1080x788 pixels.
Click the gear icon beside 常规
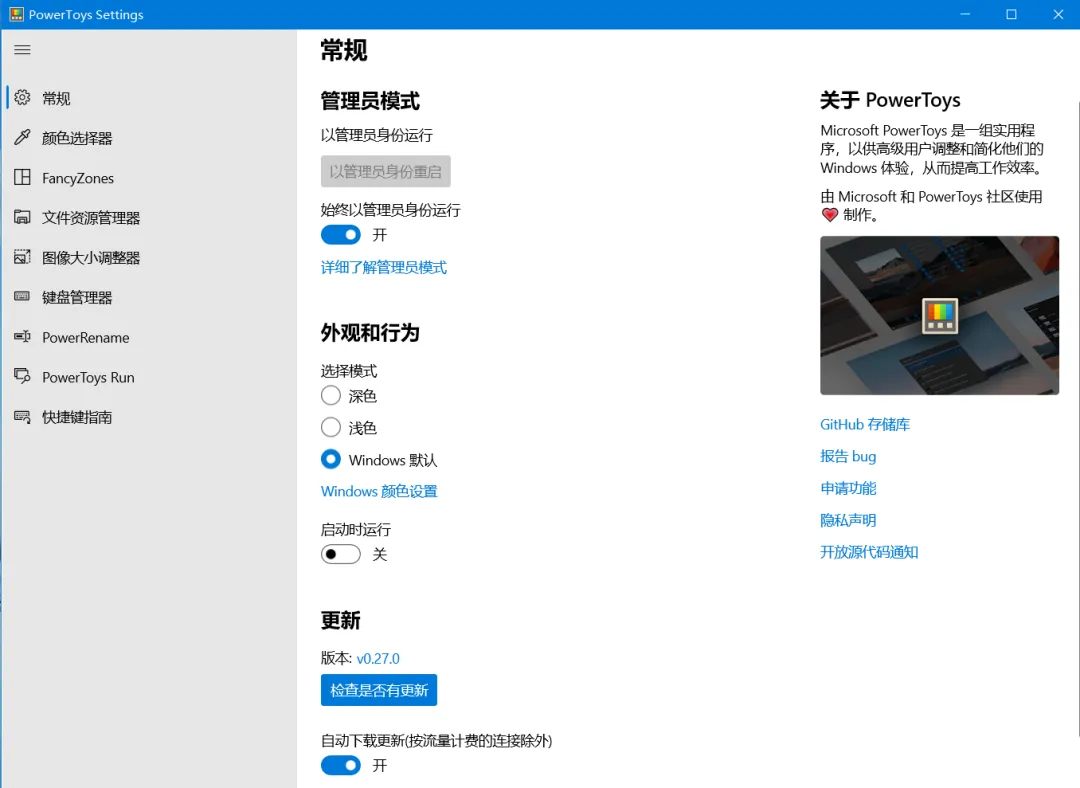(22, 98)
